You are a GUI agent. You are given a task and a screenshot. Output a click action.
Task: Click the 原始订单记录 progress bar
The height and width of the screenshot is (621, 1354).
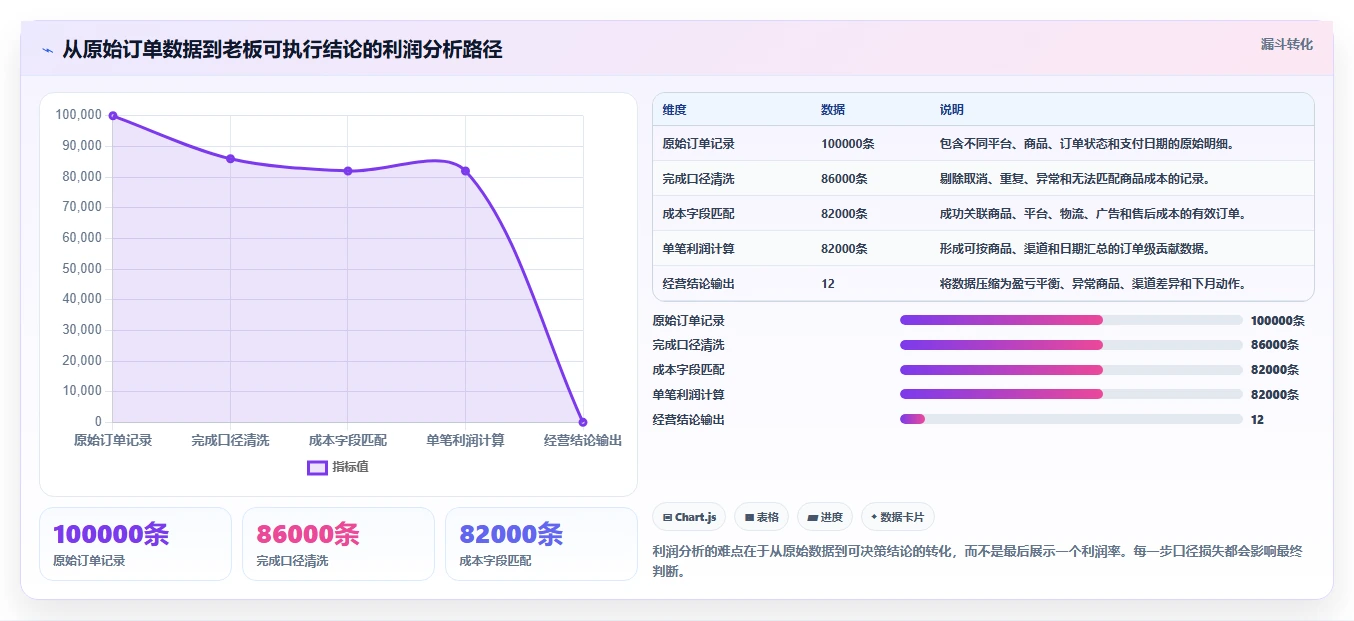1071,320
